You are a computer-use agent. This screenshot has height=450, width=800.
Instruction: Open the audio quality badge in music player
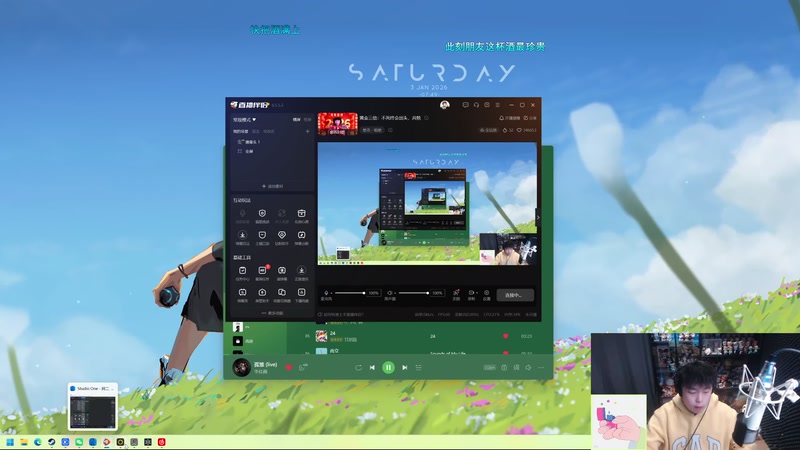click(x=489, y=367)
